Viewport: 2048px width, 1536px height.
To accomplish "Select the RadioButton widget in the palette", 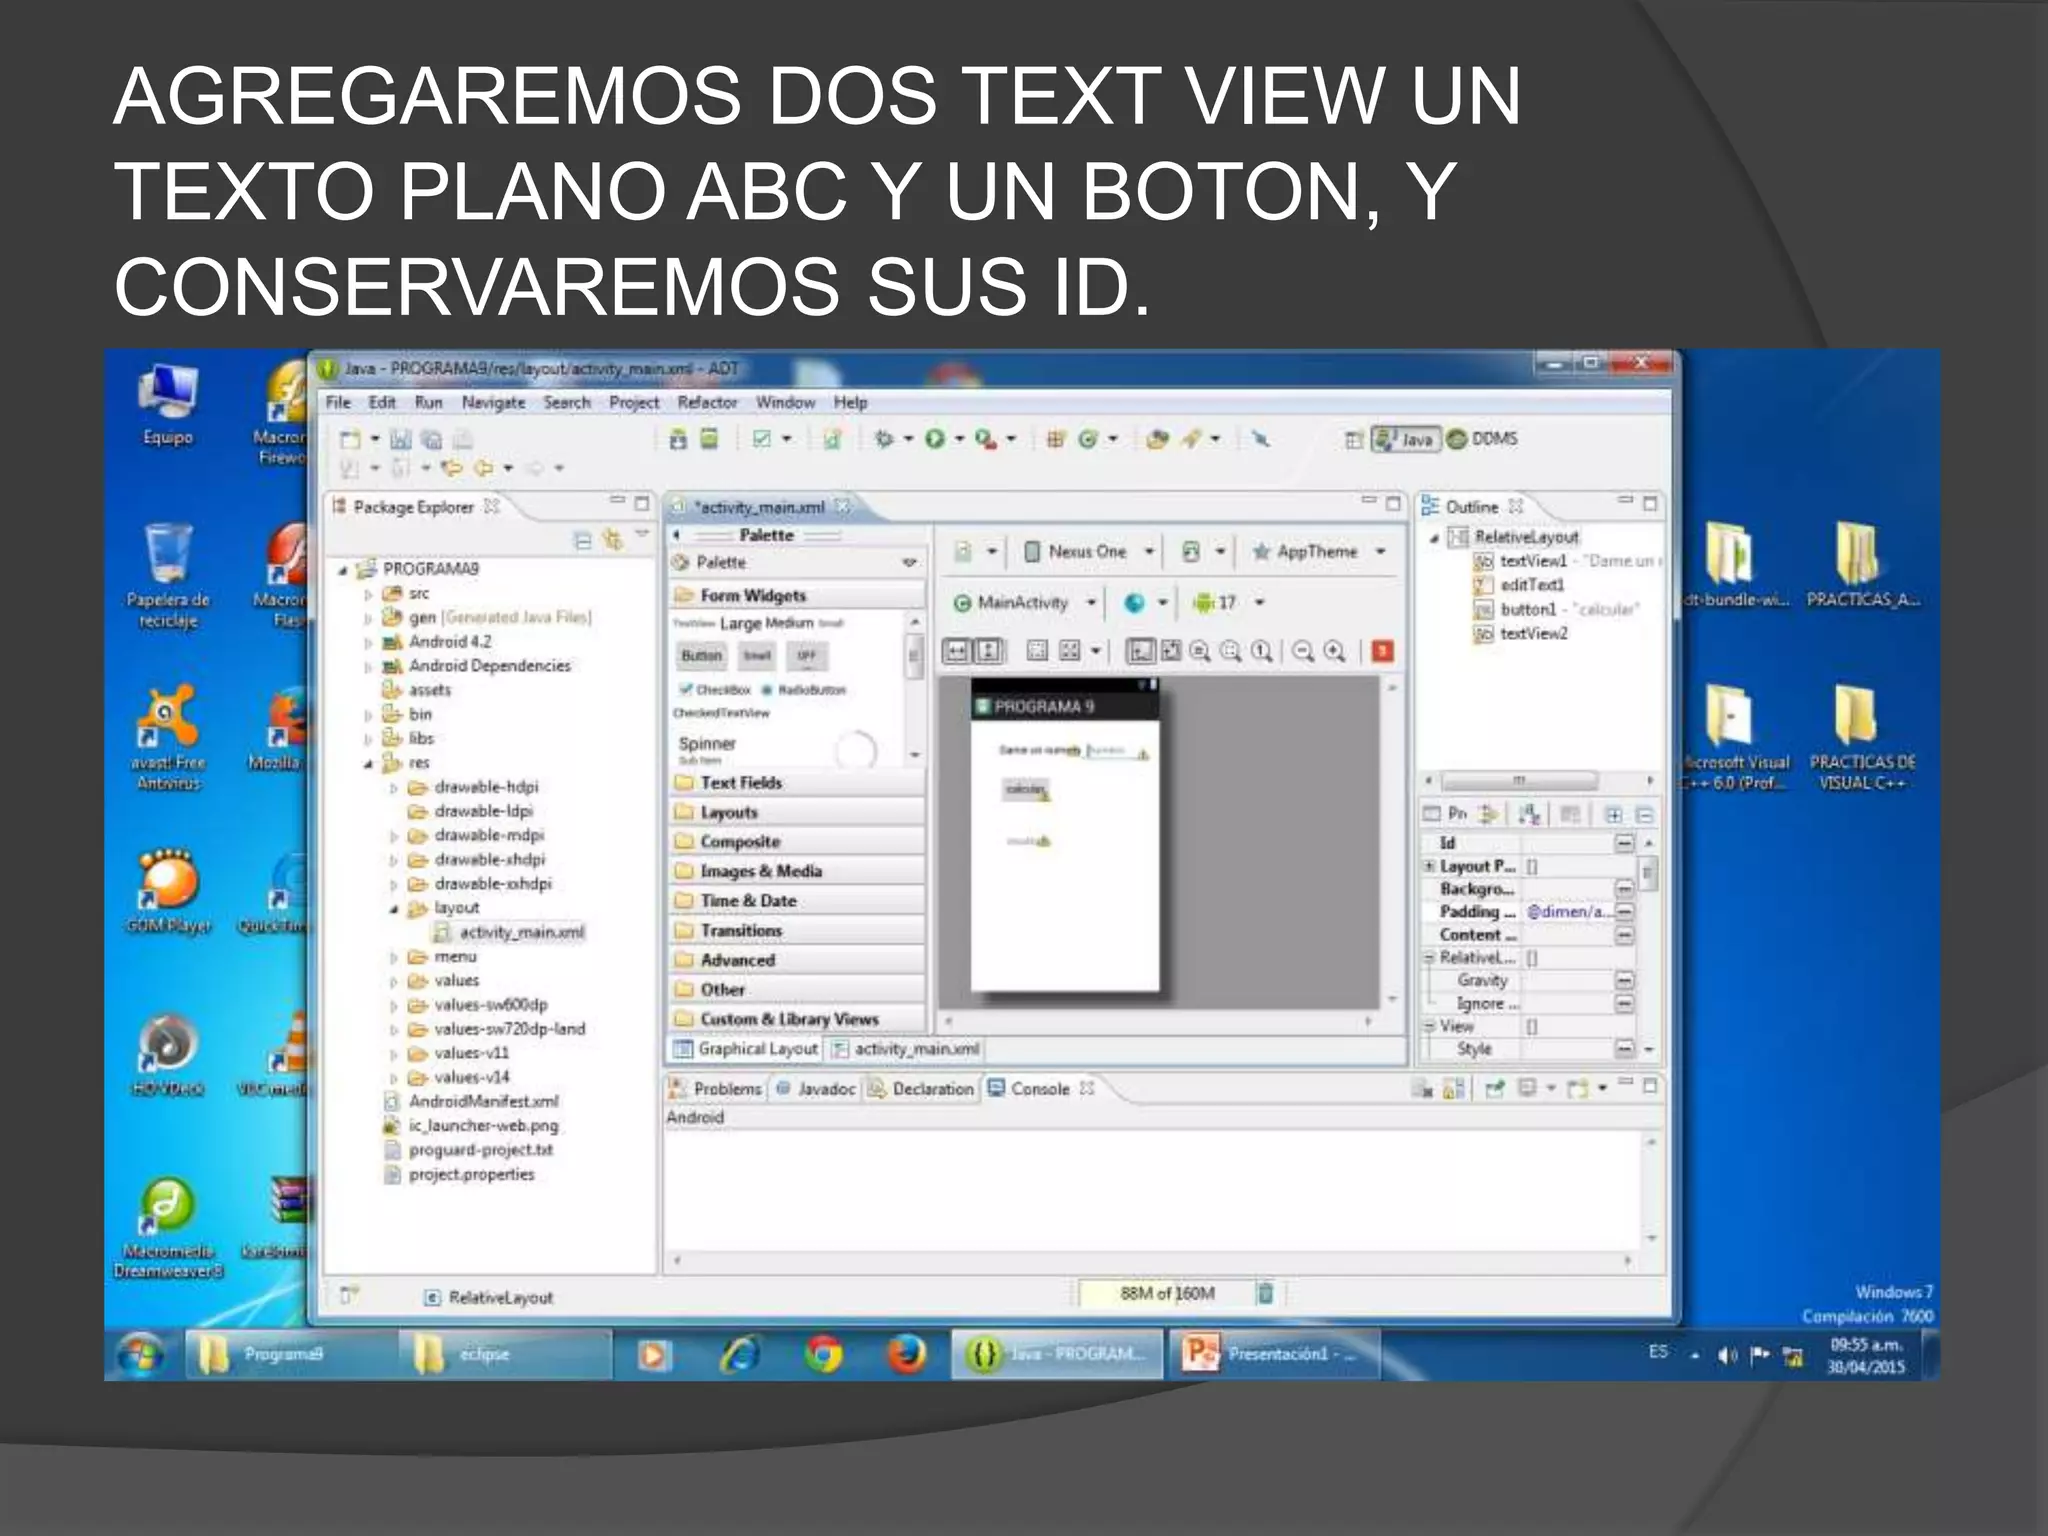I will 804,690.
